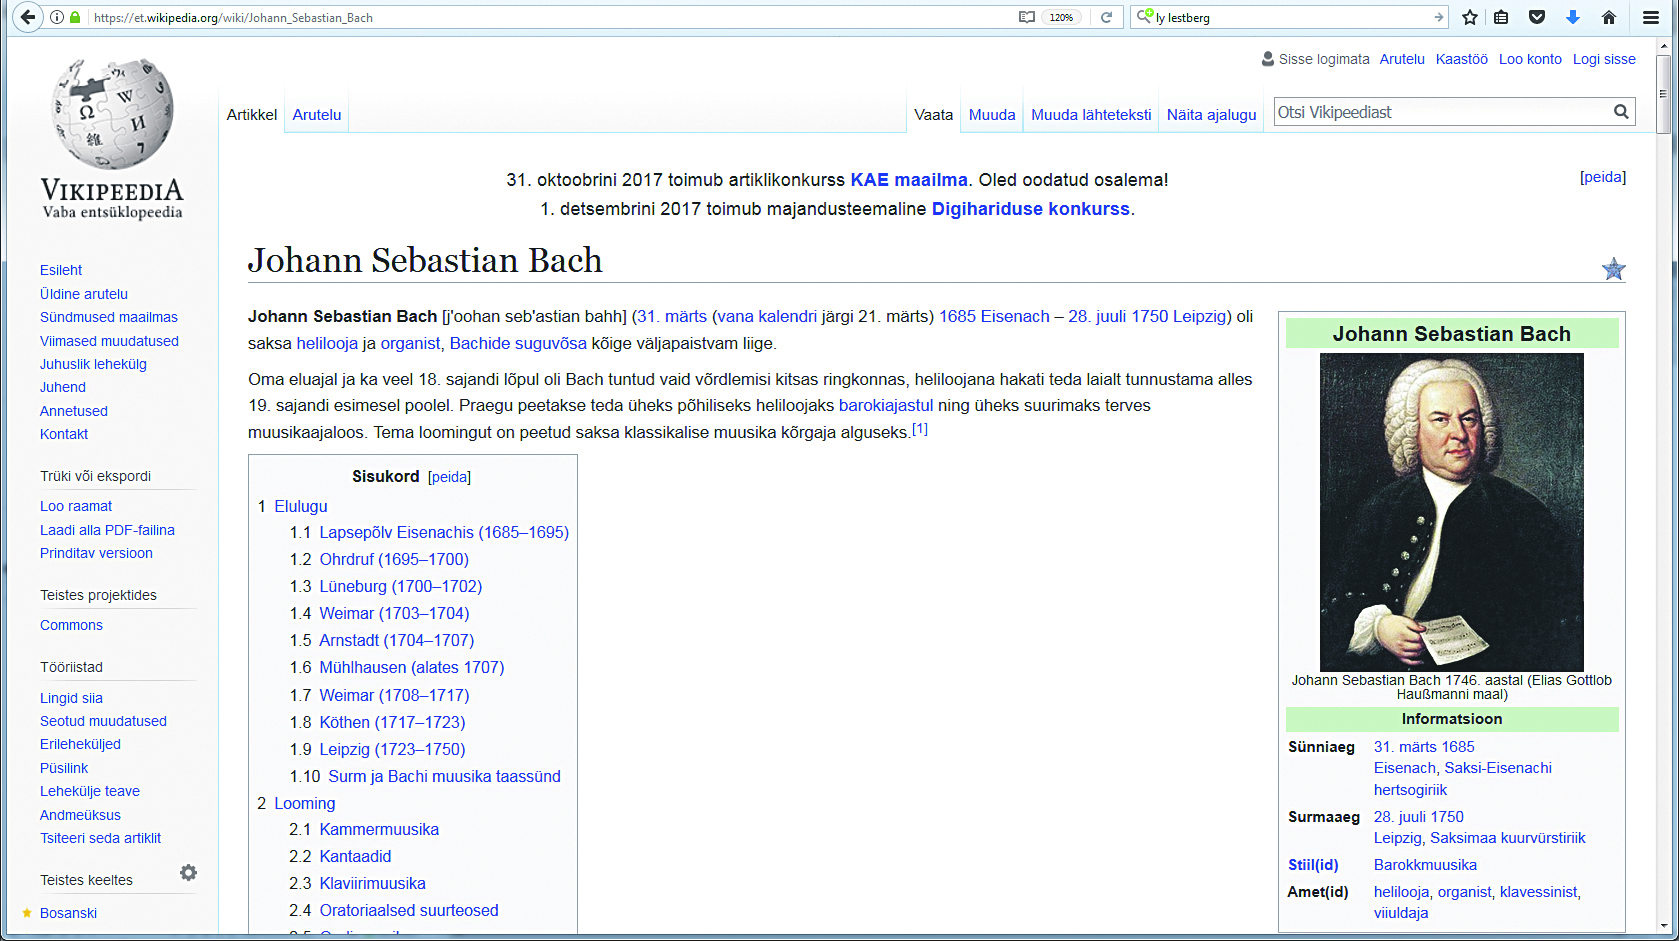
Task: Click the Otsi Vikipeediast search field
Action: (x=1440, y=112)
